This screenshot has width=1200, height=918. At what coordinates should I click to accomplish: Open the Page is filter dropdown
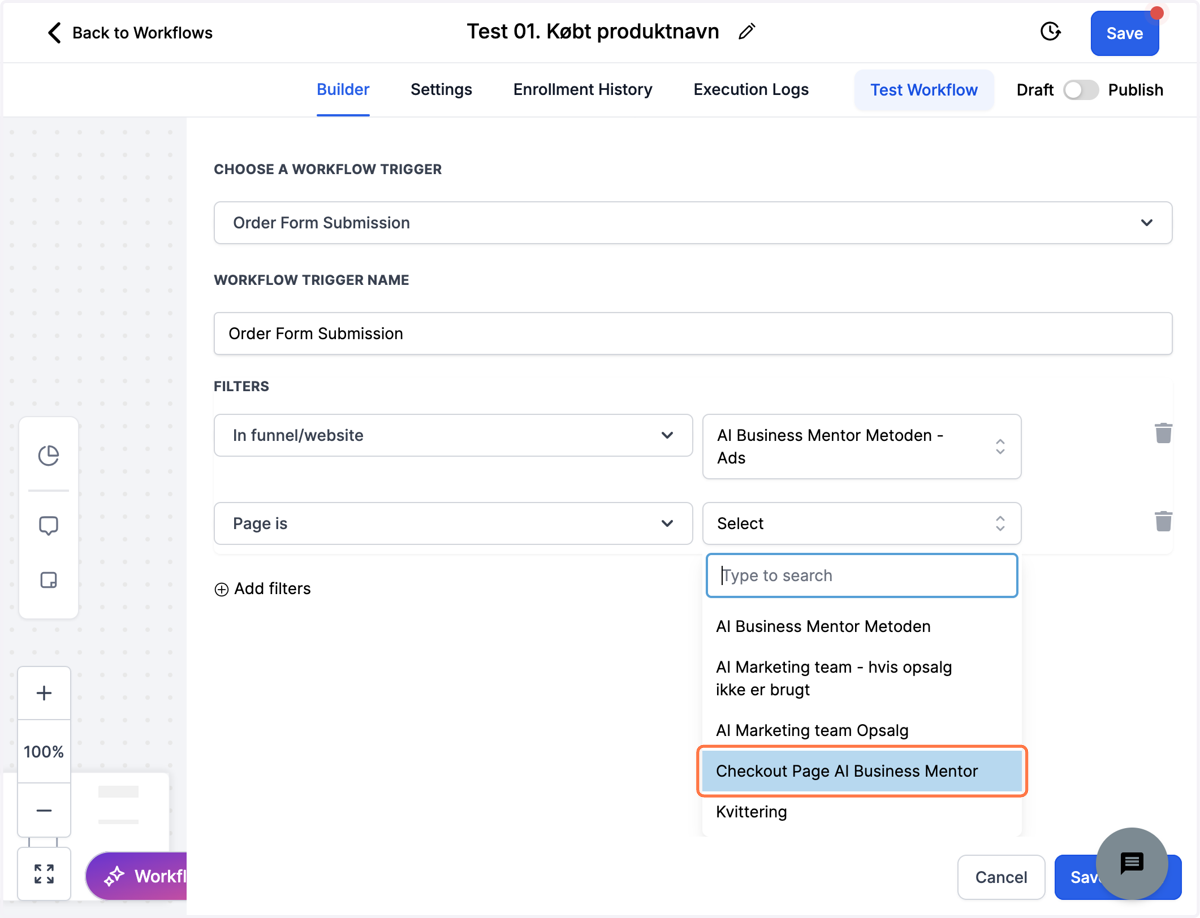453,524
